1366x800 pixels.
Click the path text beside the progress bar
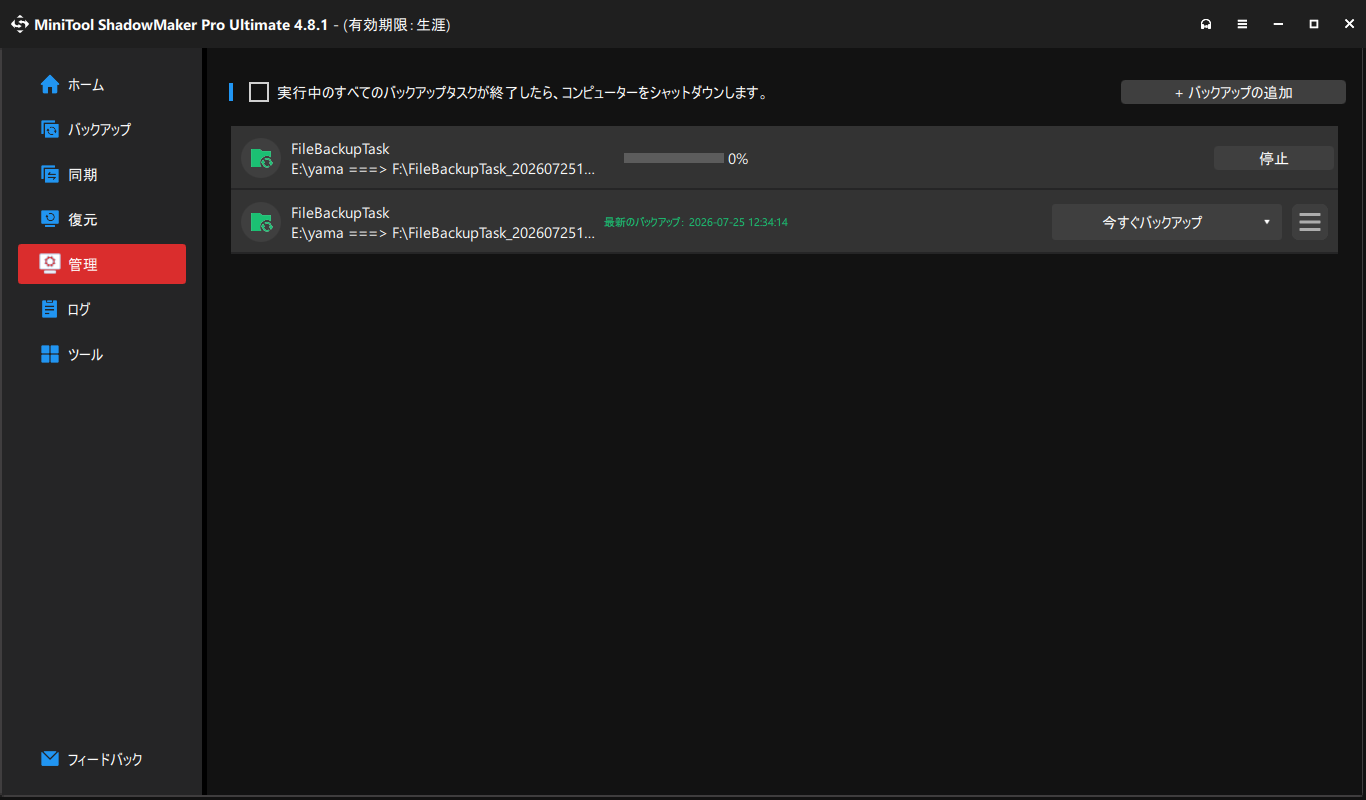[443, 169]
